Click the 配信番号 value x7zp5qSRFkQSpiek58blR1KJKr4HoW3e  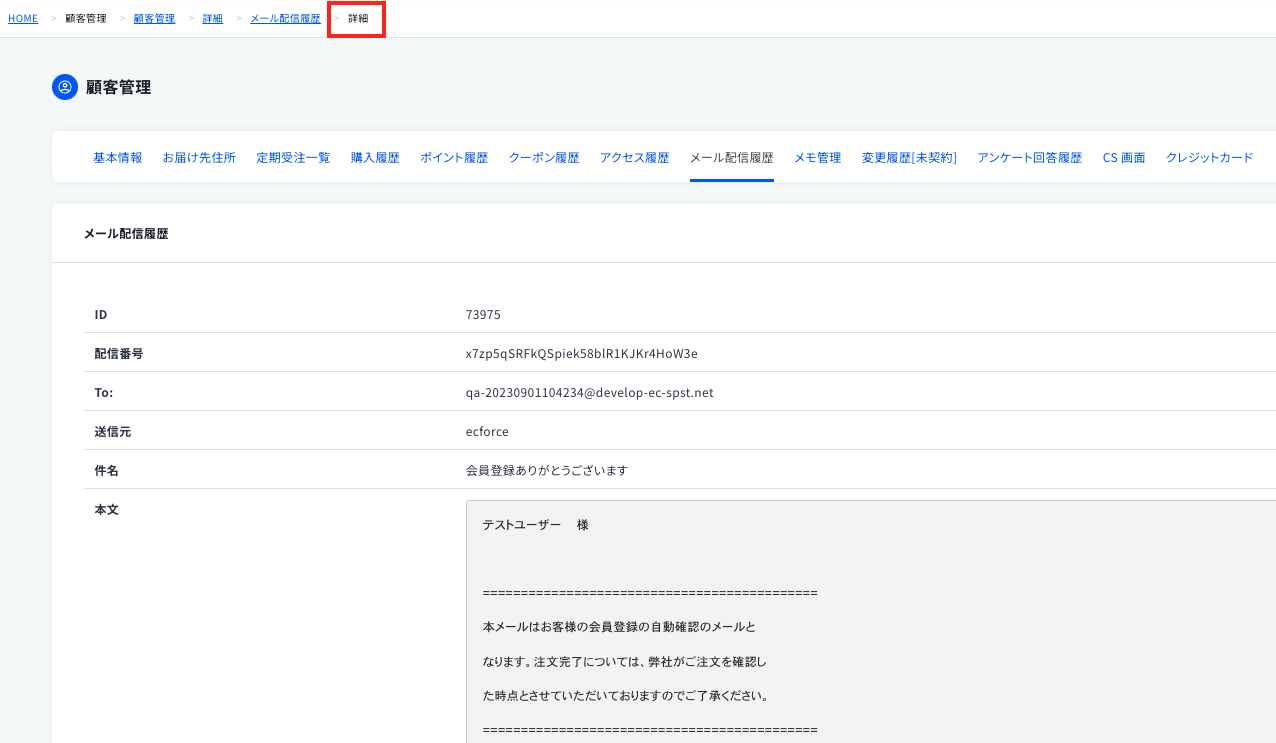pos(582,354)
